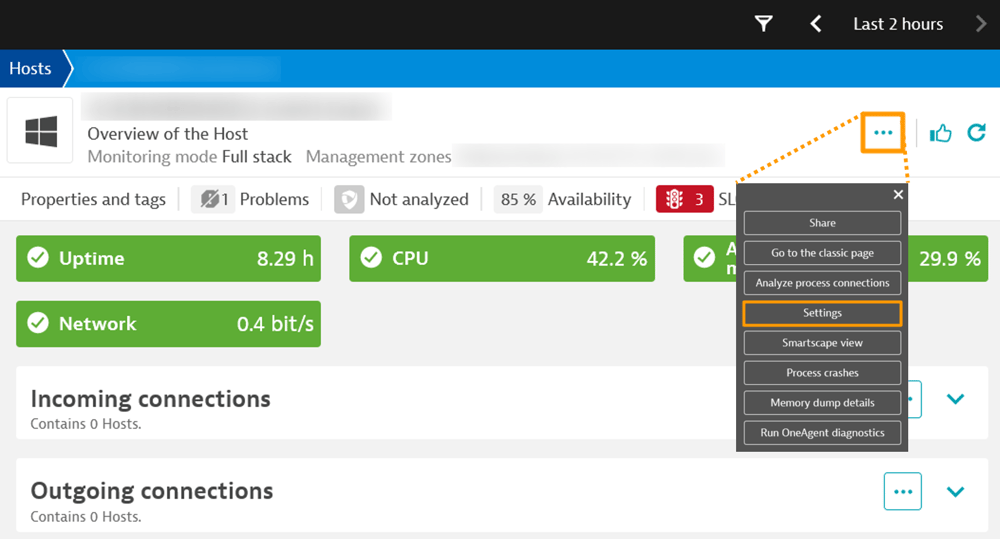Click the filter funnel icon
The width and height of the screenshot is (1000, 539).
click(764, 24)
